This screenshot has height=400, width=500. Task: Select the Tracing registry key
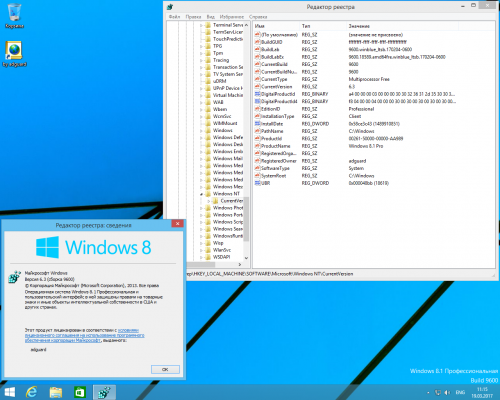click(x=221, y=60)
